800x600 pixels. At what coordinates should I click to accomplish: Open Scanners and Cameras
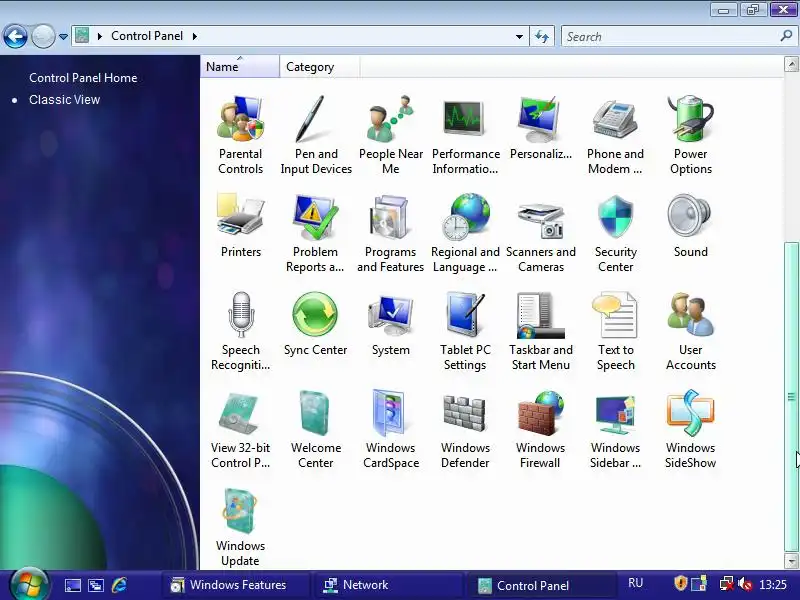pyautogui.click(x=541, y=233)
